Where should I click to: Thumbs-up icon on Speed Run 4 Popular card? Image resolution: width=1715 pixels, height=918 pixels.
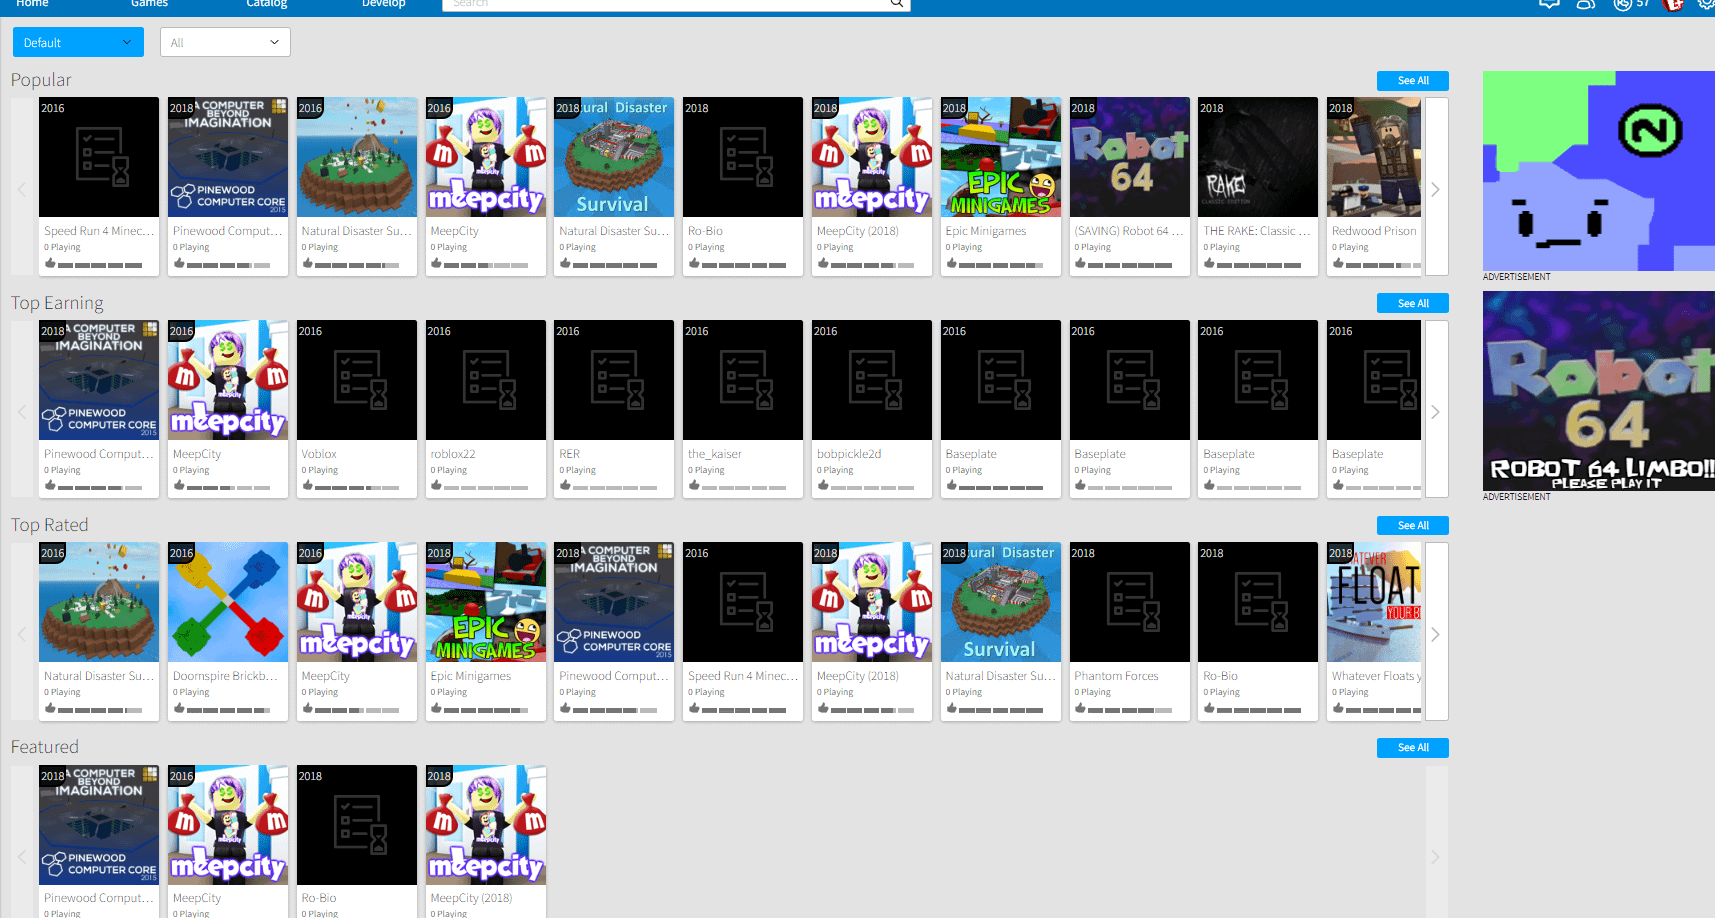point(50,263)
